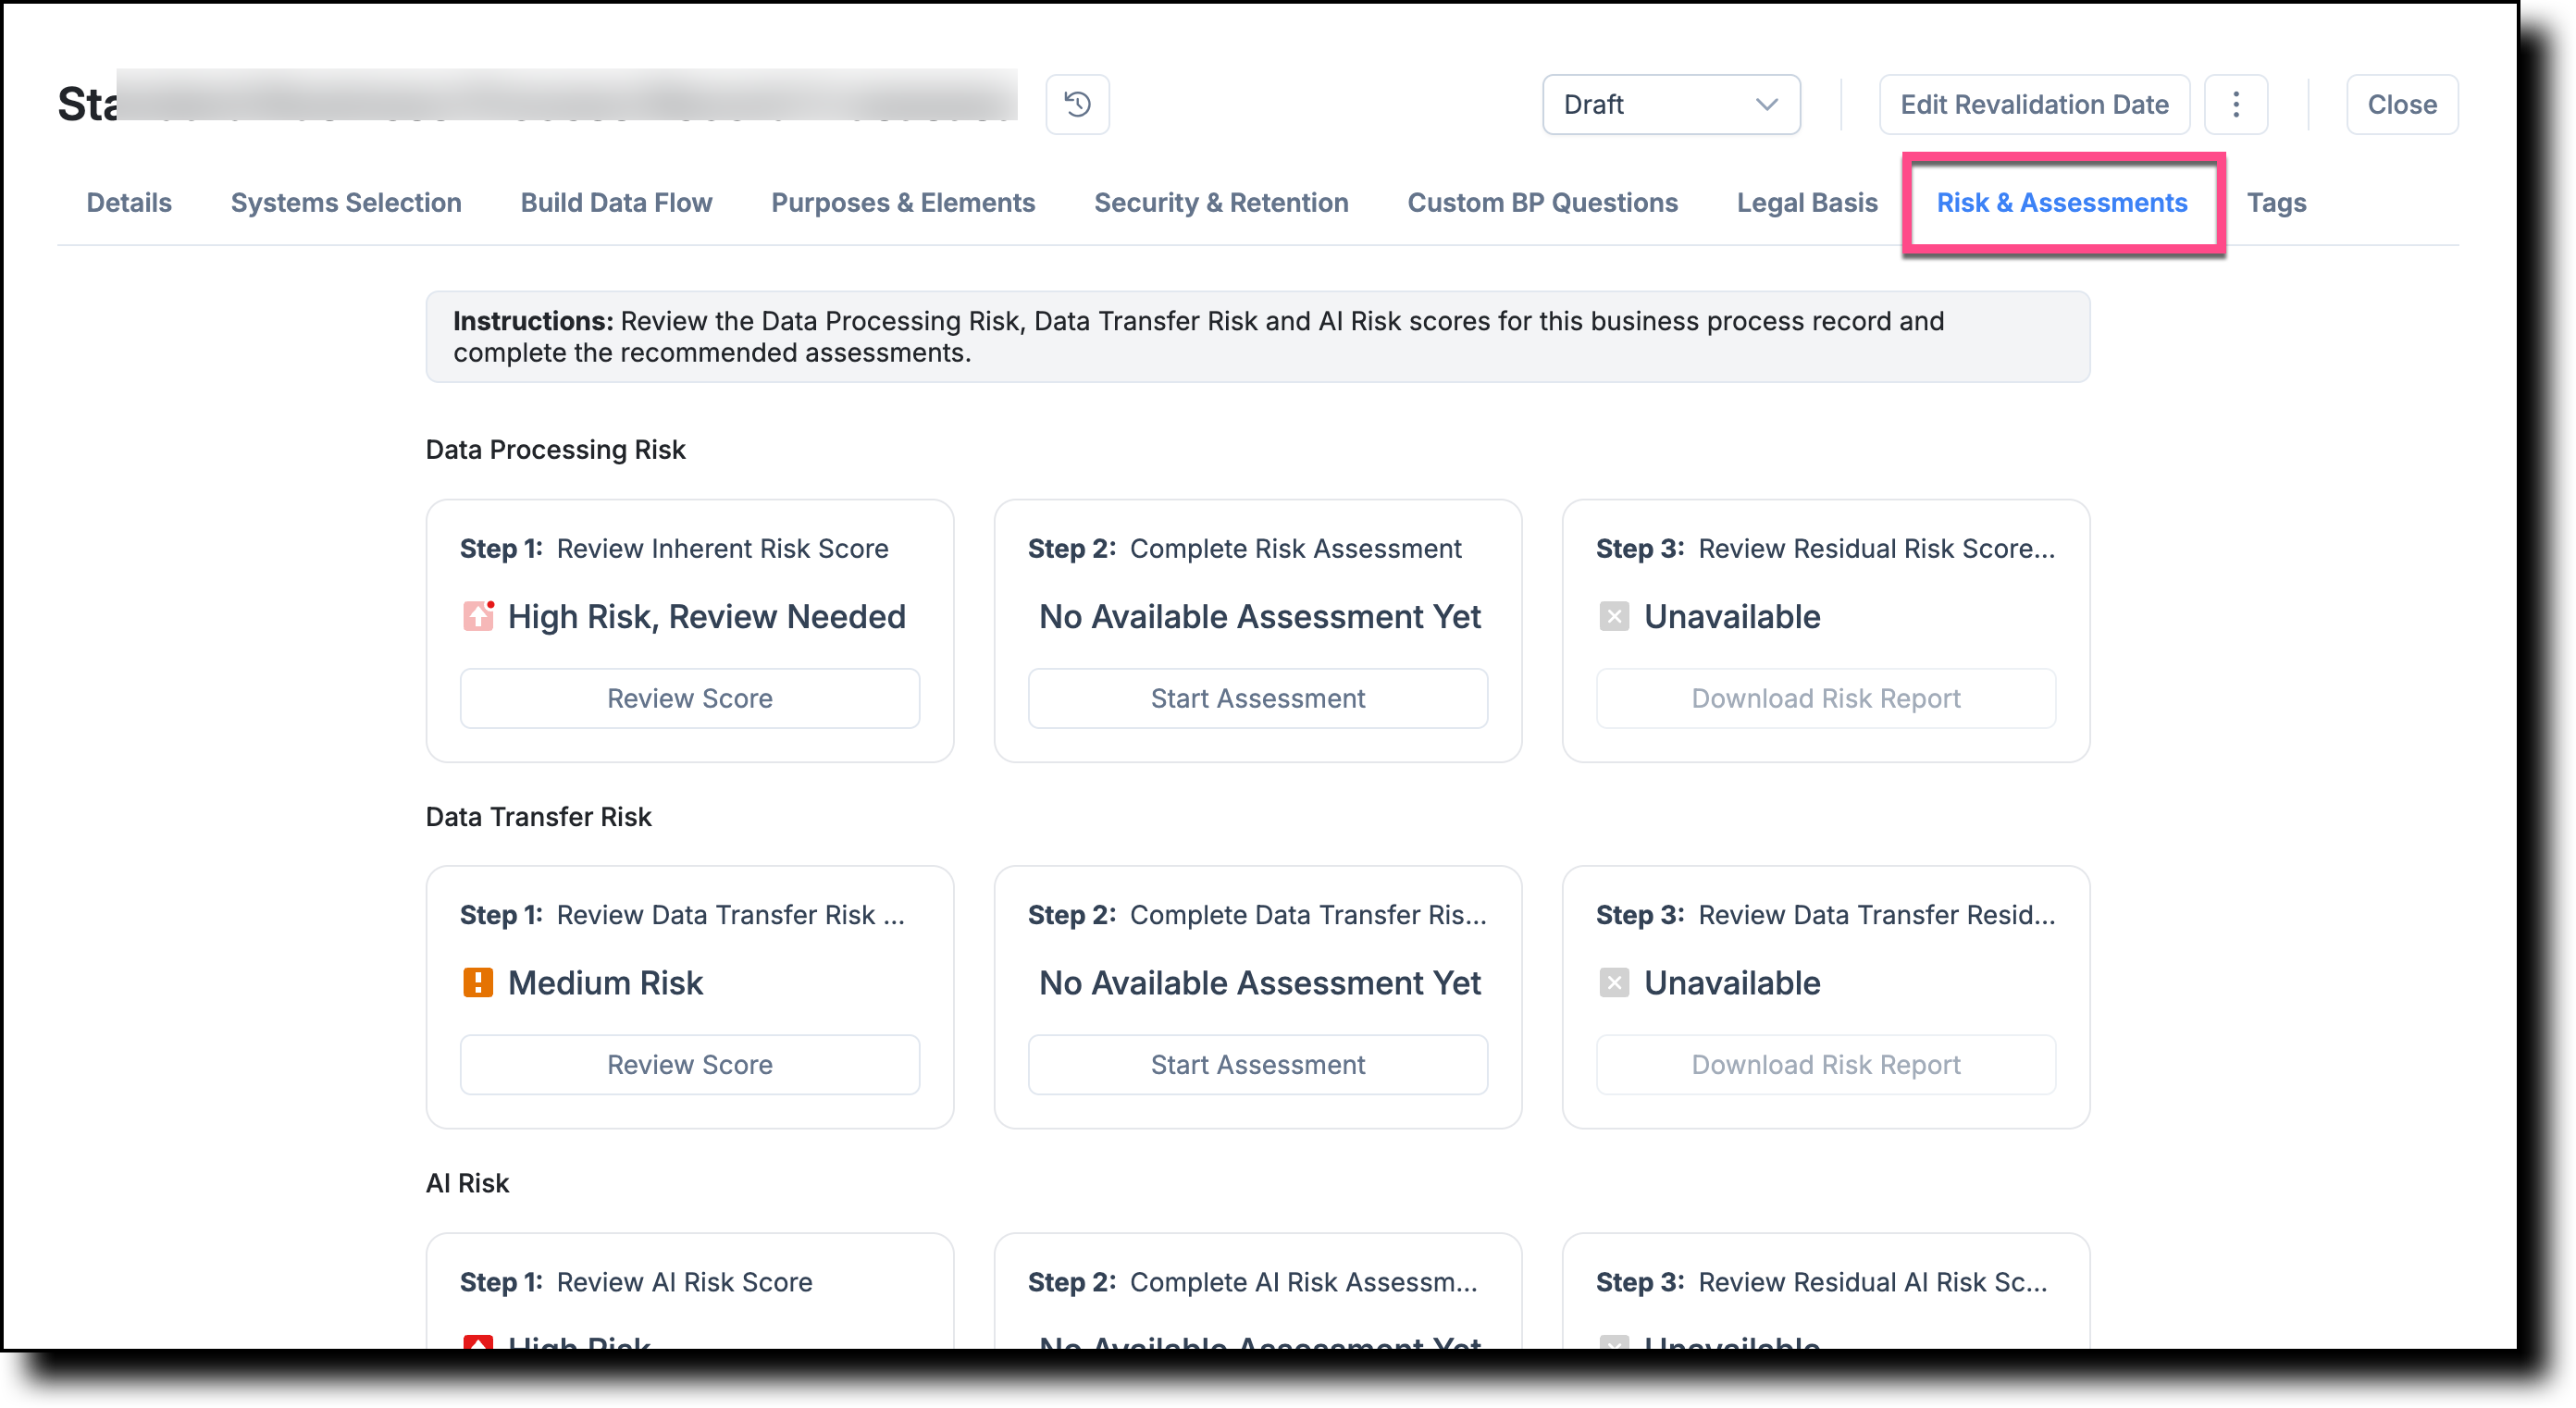Select the Custom BP Questions tab
Image resolution: width=2576 pixels, height=1408 pixels.
[x=1542, y=202]
